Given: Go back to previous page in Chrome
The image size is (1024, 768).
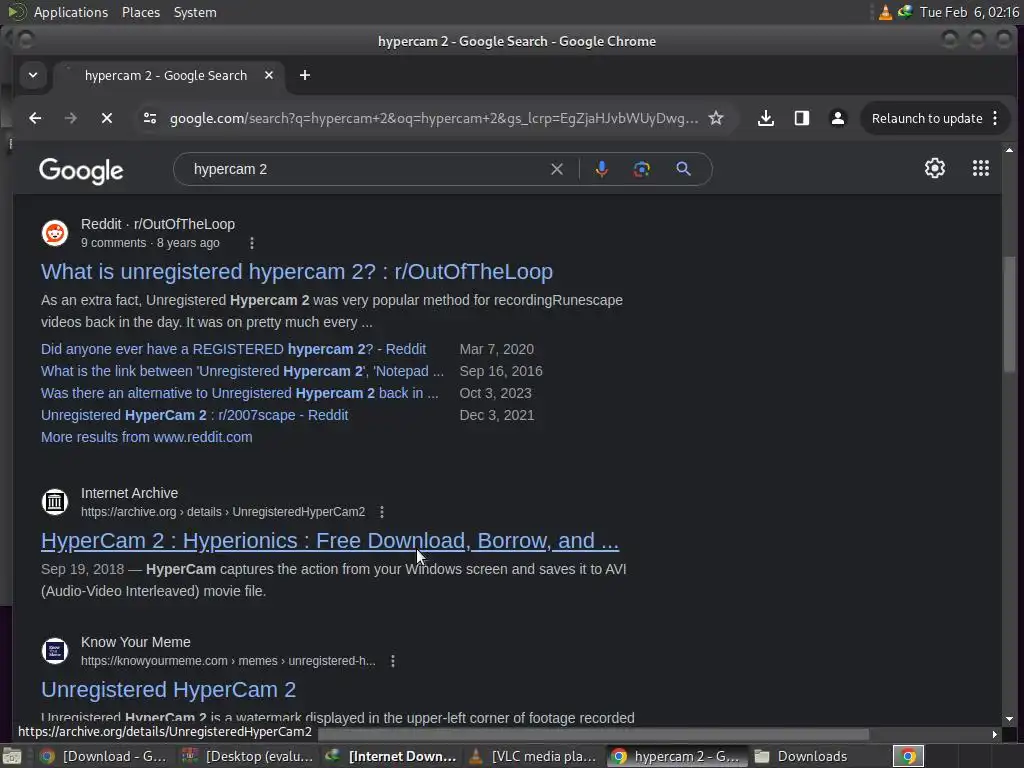Looking at the screenshot, I should pos(35,118).
